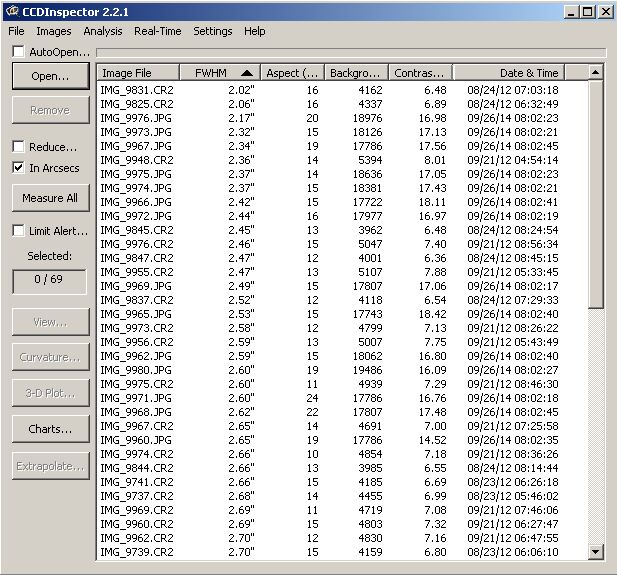Click the scrollbar up arrow

[596, 73]
